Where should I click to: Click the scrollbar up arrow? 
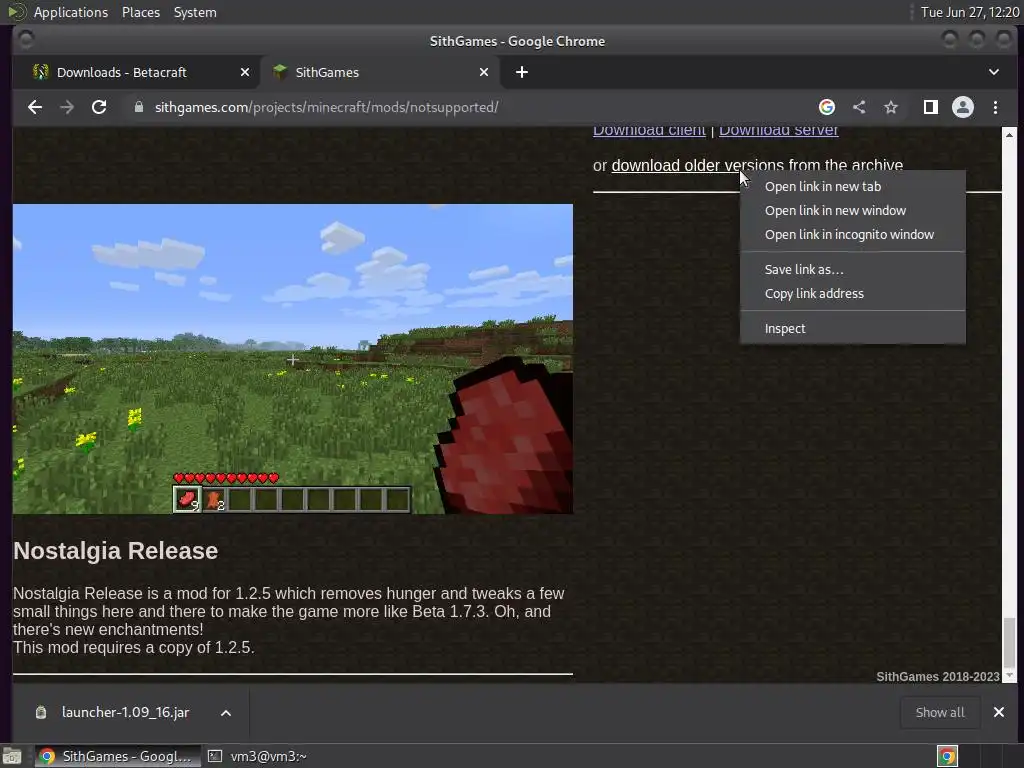[1009, 134]
